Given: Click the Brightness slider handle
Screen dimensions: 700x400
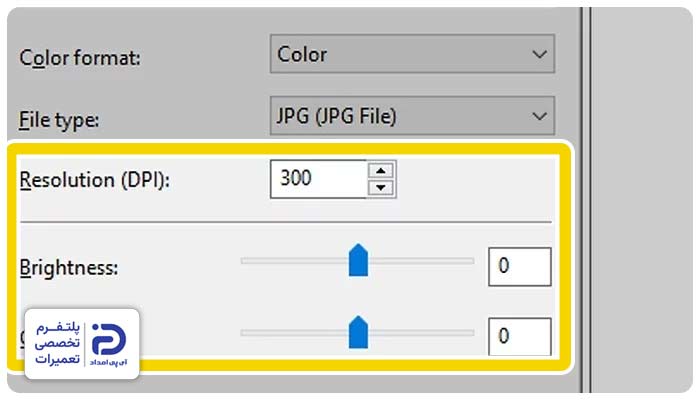Looking at the screenshot, I should click(x=358, y=262).
